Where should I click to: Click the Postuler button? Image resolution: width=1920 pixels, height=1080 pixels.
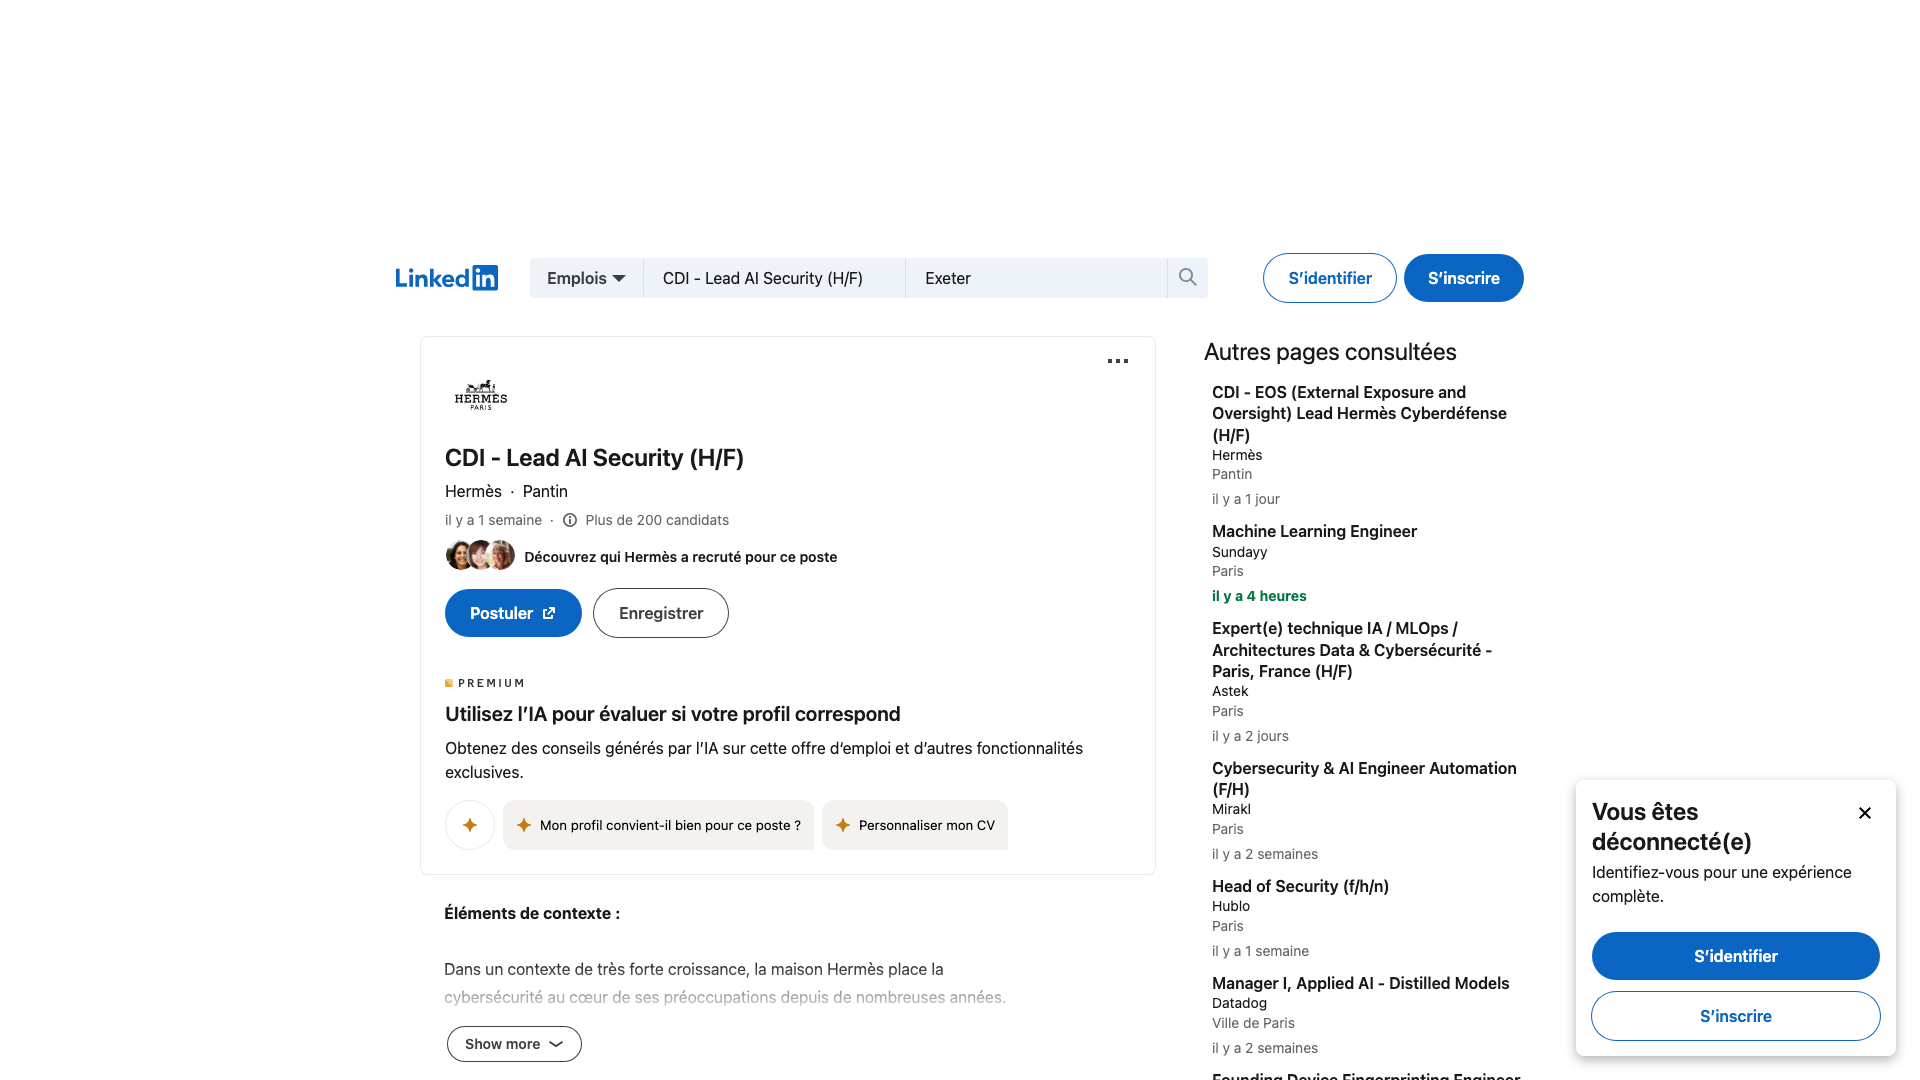[513, 613]
